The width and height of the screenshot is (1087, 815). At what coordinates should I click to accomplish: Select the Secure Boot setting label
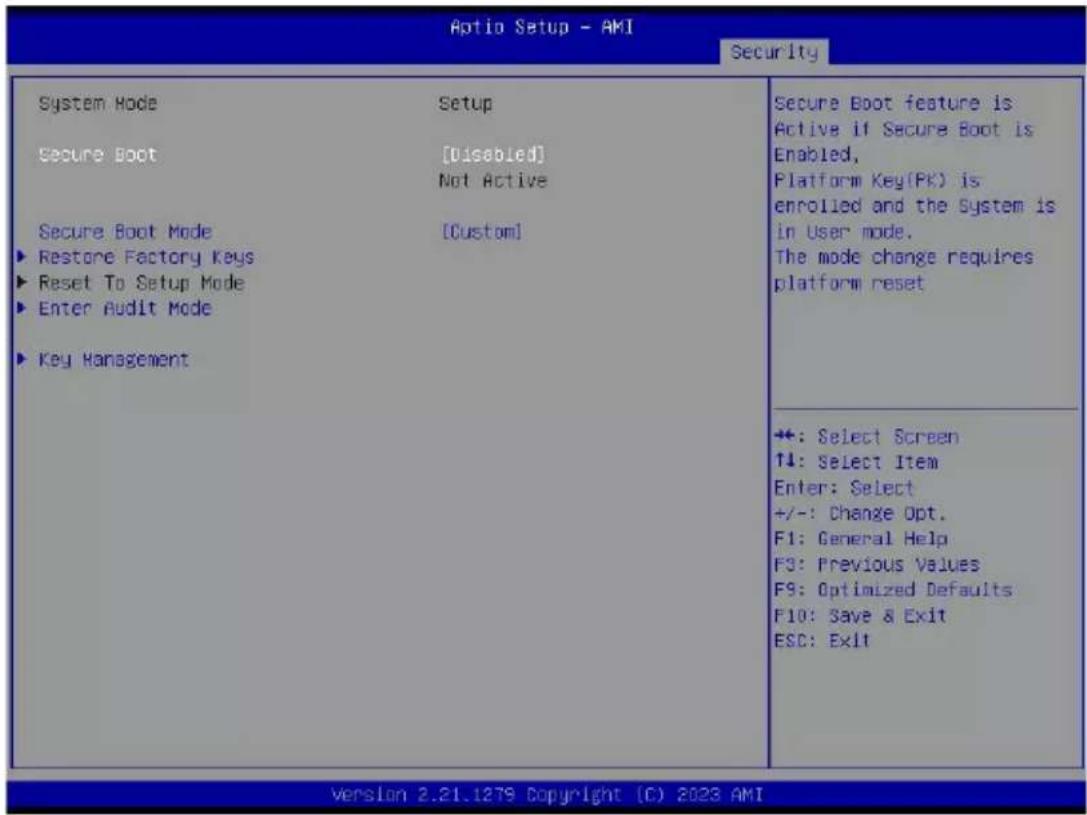pyautogui.click(x=98, y=154)
